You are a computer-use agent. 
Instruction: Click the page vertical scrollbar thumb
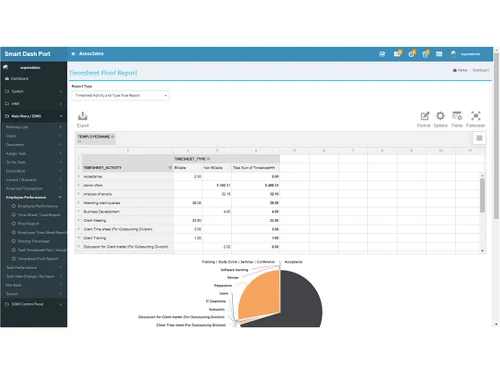point(496,136)
